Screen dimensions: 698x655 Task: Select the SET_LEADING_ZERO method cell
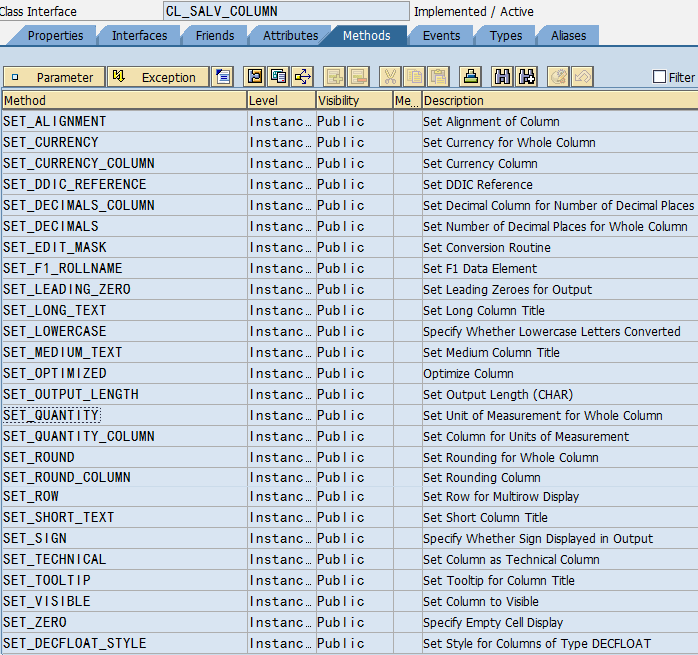click(x=124, y=289)
